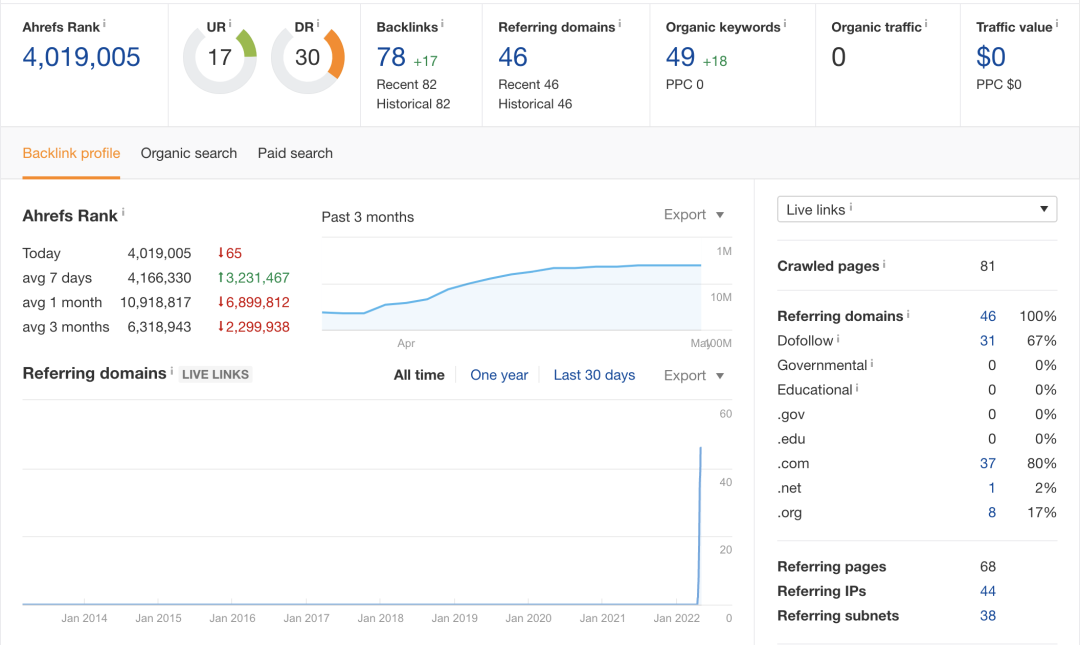Click the Dofollow count 31 link
The height and width of the screenshot is (645, 1080).
point(987,340)
